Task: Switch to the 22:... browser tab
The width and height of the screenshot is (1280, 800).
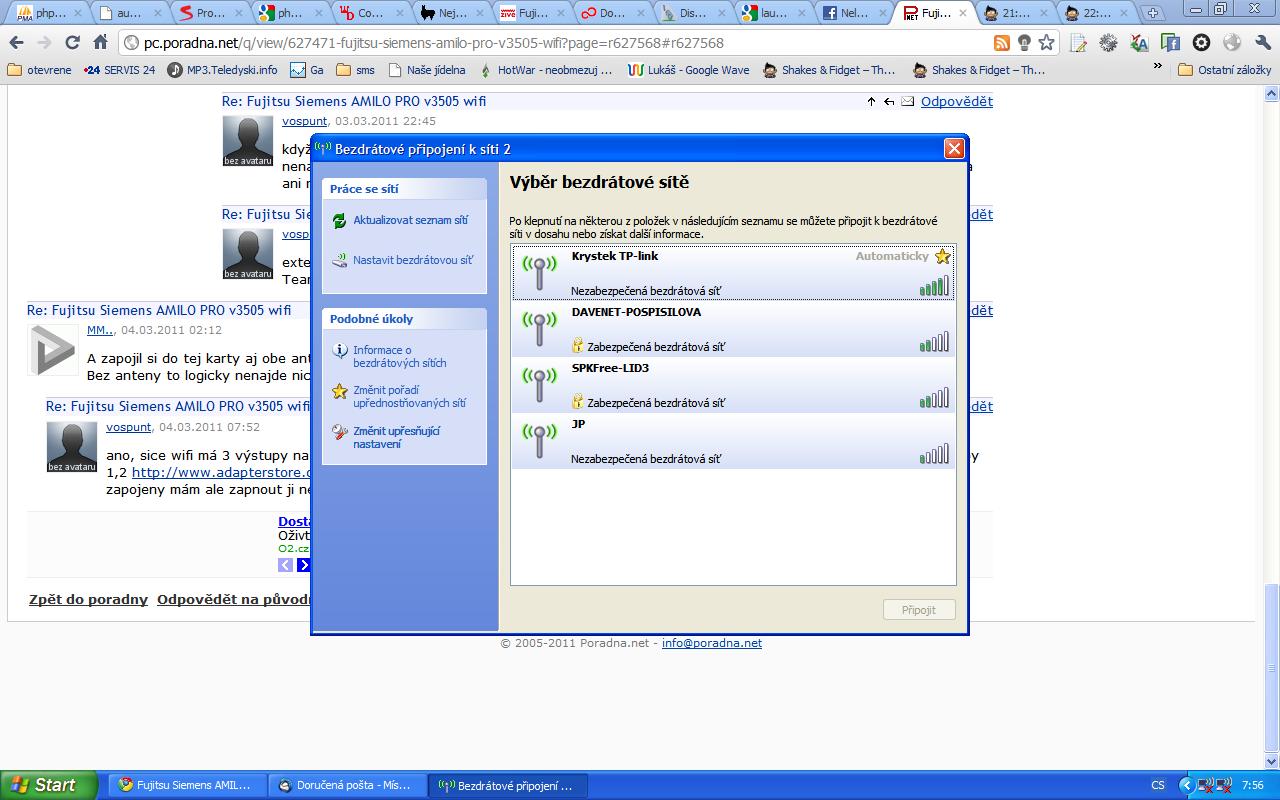Action: (1097, 13)
